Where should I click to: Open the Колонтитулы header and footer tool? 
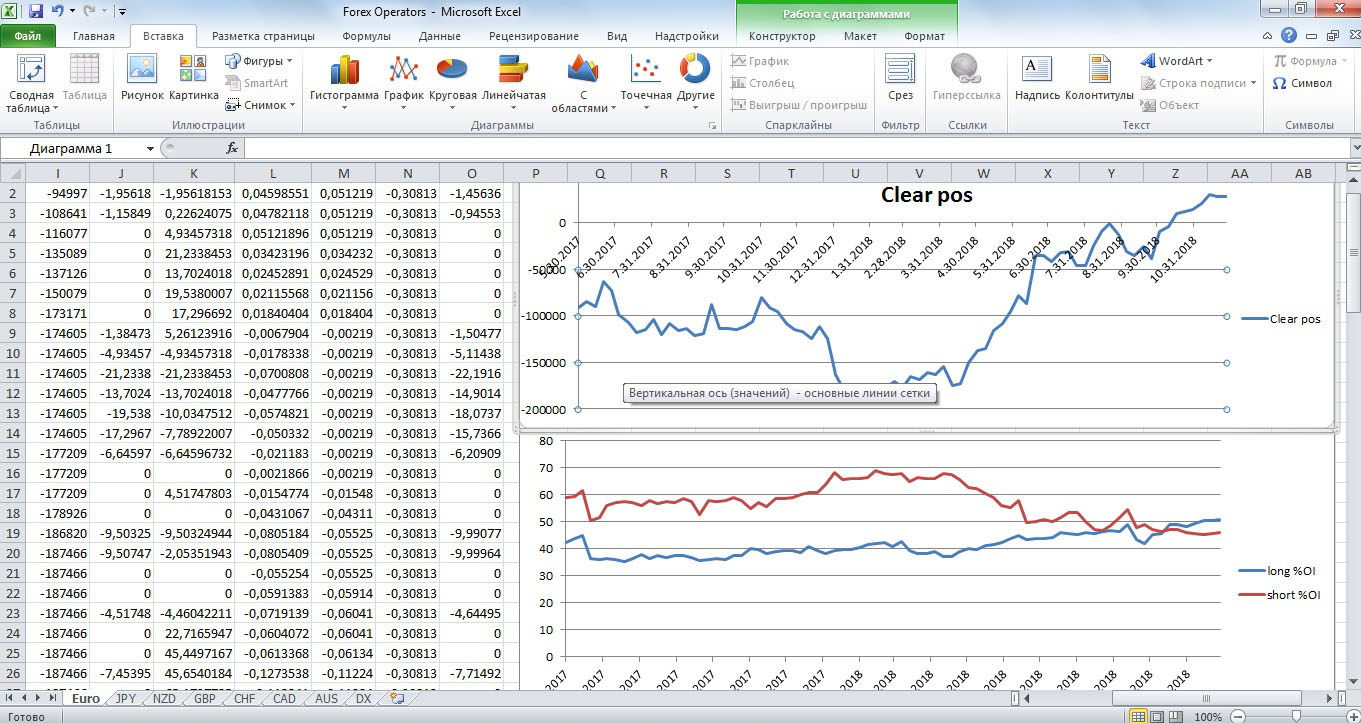pyautogui.click(x=1099, y=80)
